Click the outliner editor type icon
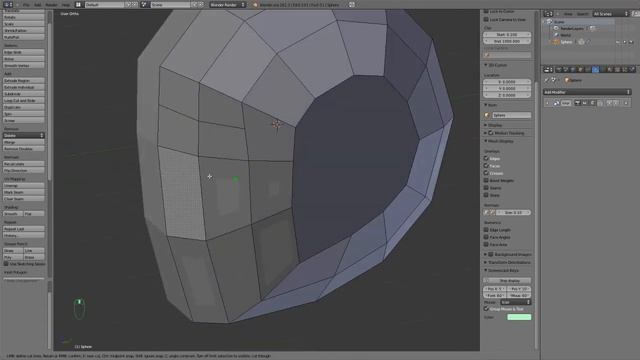The image size is (640, 360). pos(549,14)
